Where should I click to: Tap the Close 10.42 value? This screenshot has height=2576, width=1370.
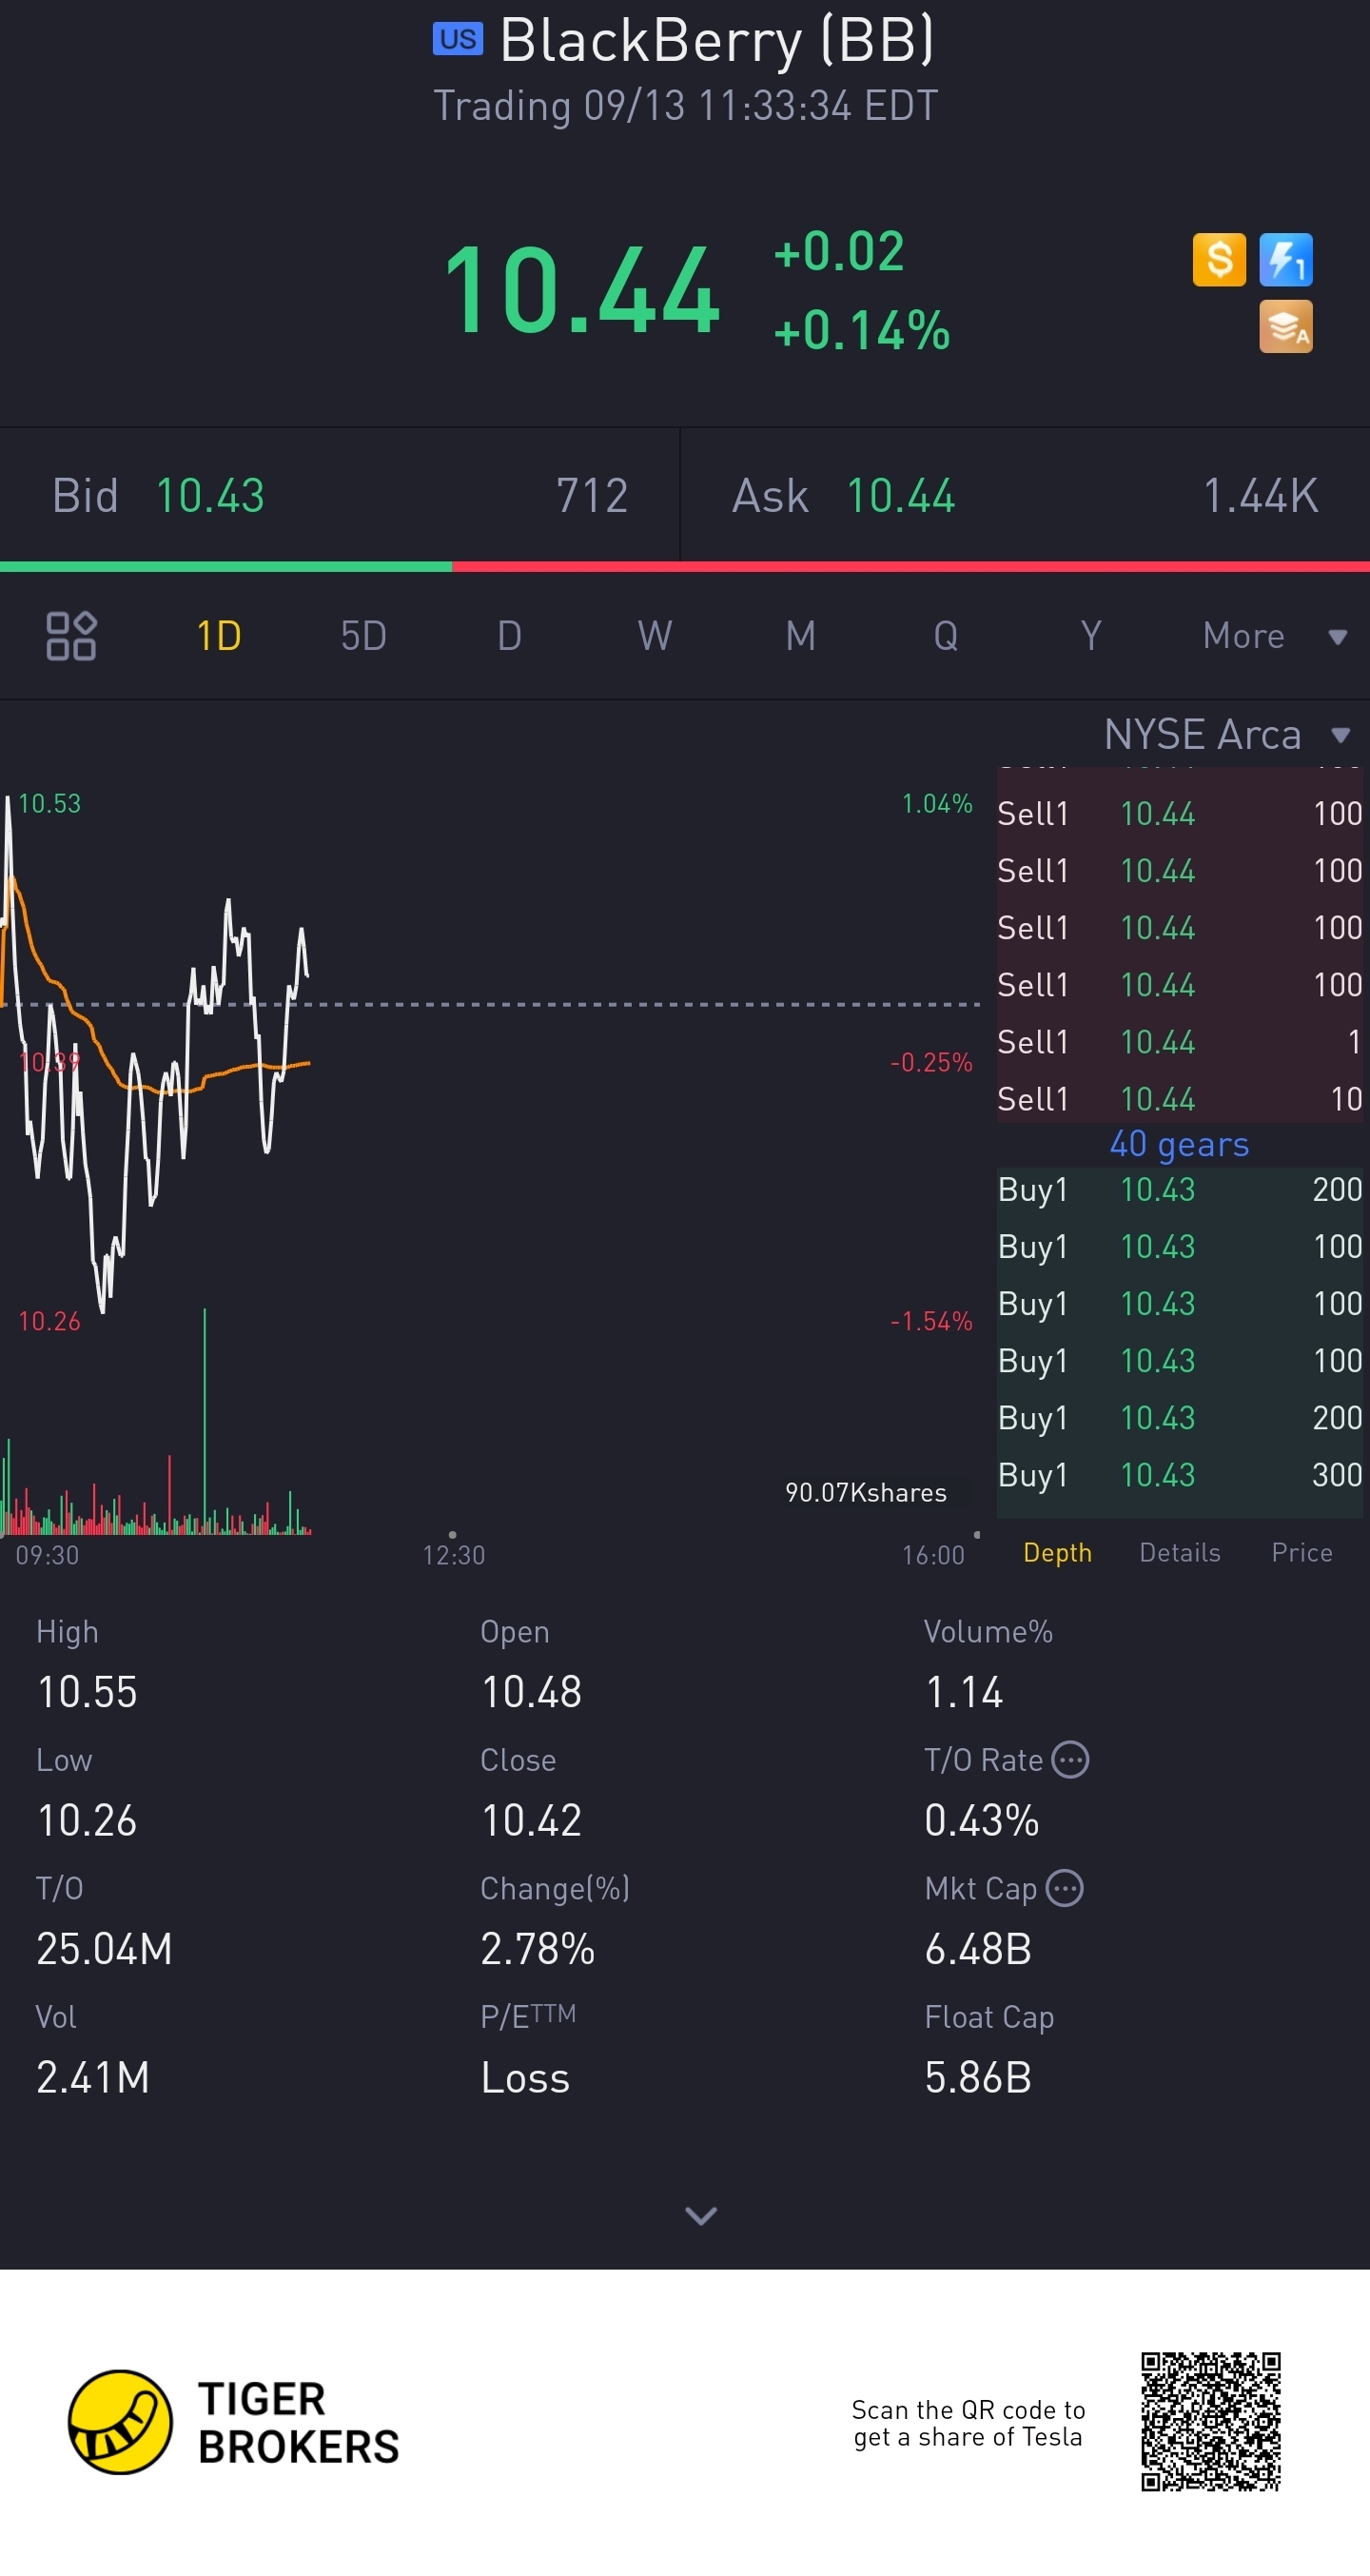531,1820
